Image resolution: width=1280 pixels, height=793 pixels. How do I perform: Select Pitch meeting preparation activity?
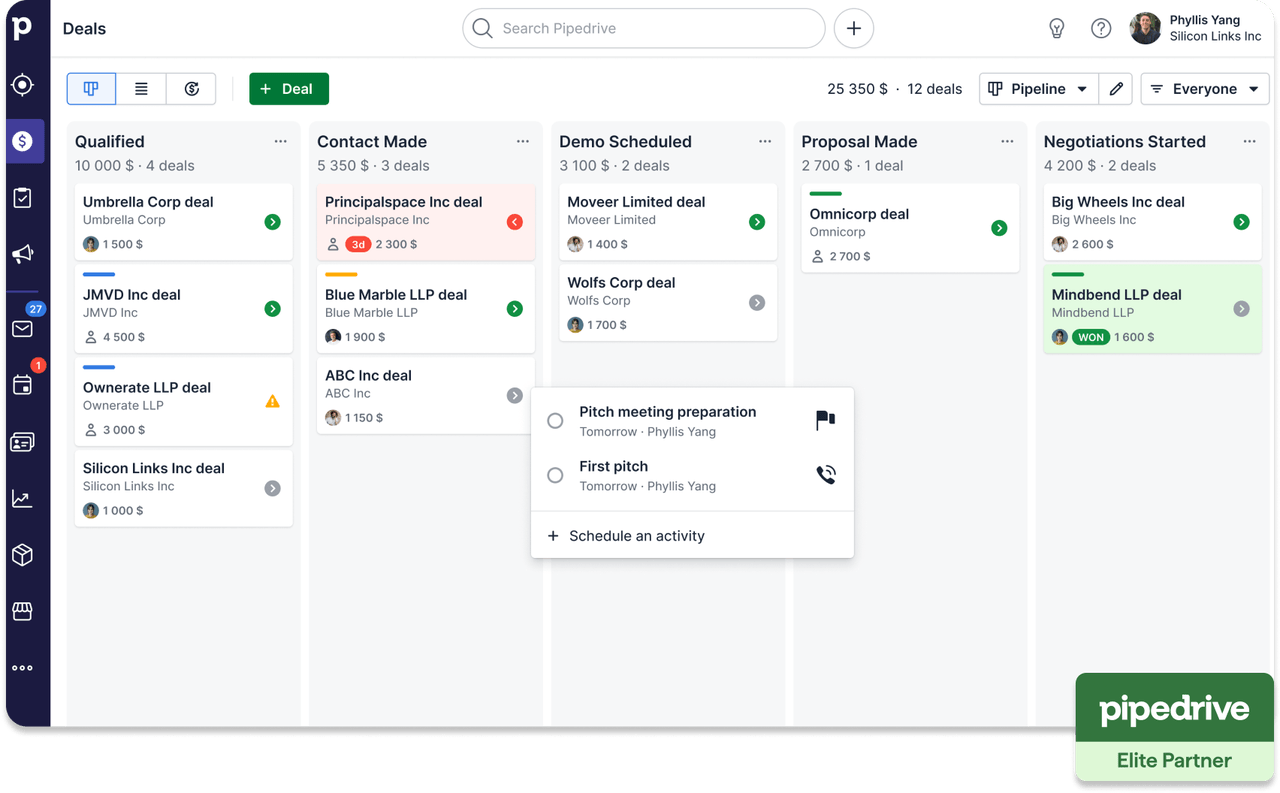[692, 421]
